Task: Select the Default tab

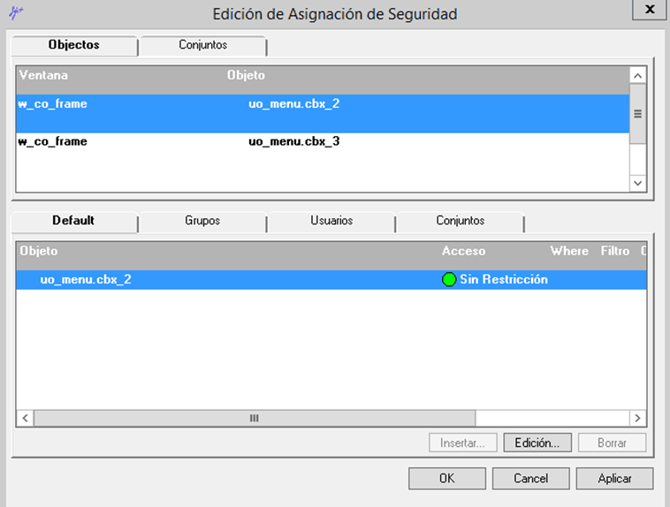Action: tap(74, 221)
